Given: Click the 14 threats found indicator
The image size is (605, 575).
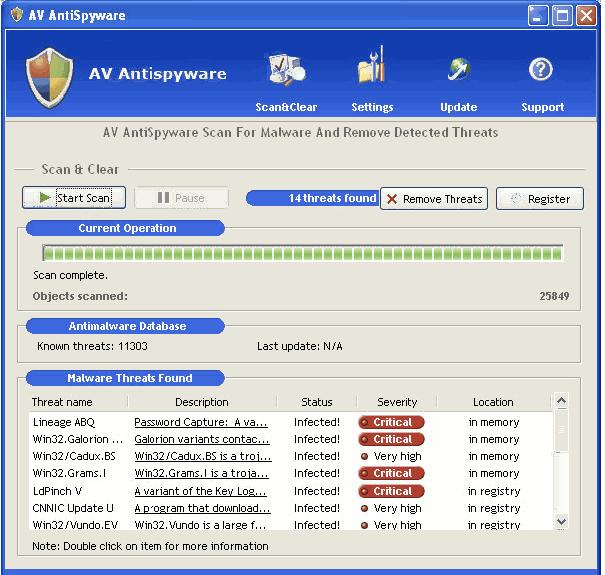Looking at the screenshot, I should (313, 198).
